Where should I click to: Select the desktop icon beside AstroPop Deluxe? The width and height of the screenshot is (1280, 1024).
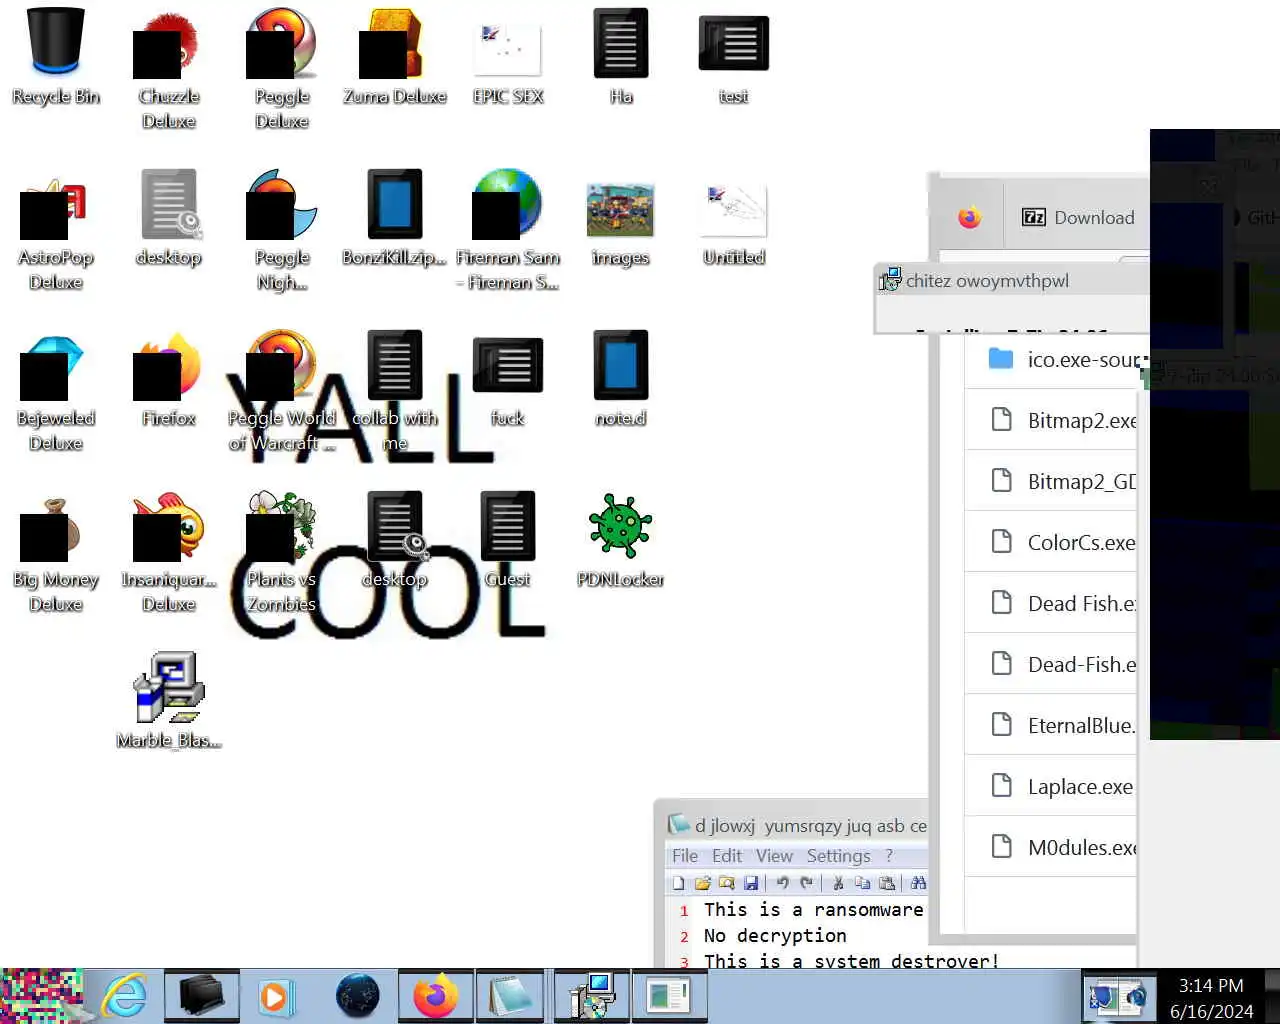pyautogui.click(x=169, y=218)
